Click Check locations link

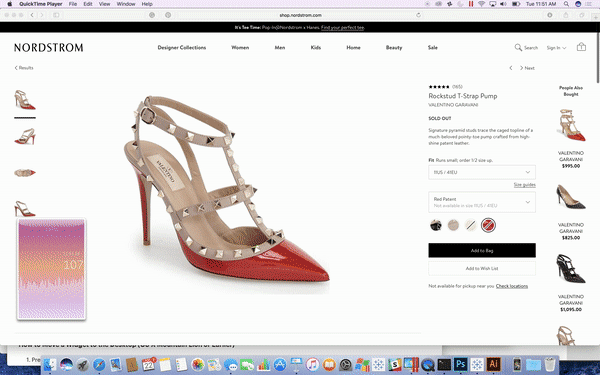[x=512, y=286]
